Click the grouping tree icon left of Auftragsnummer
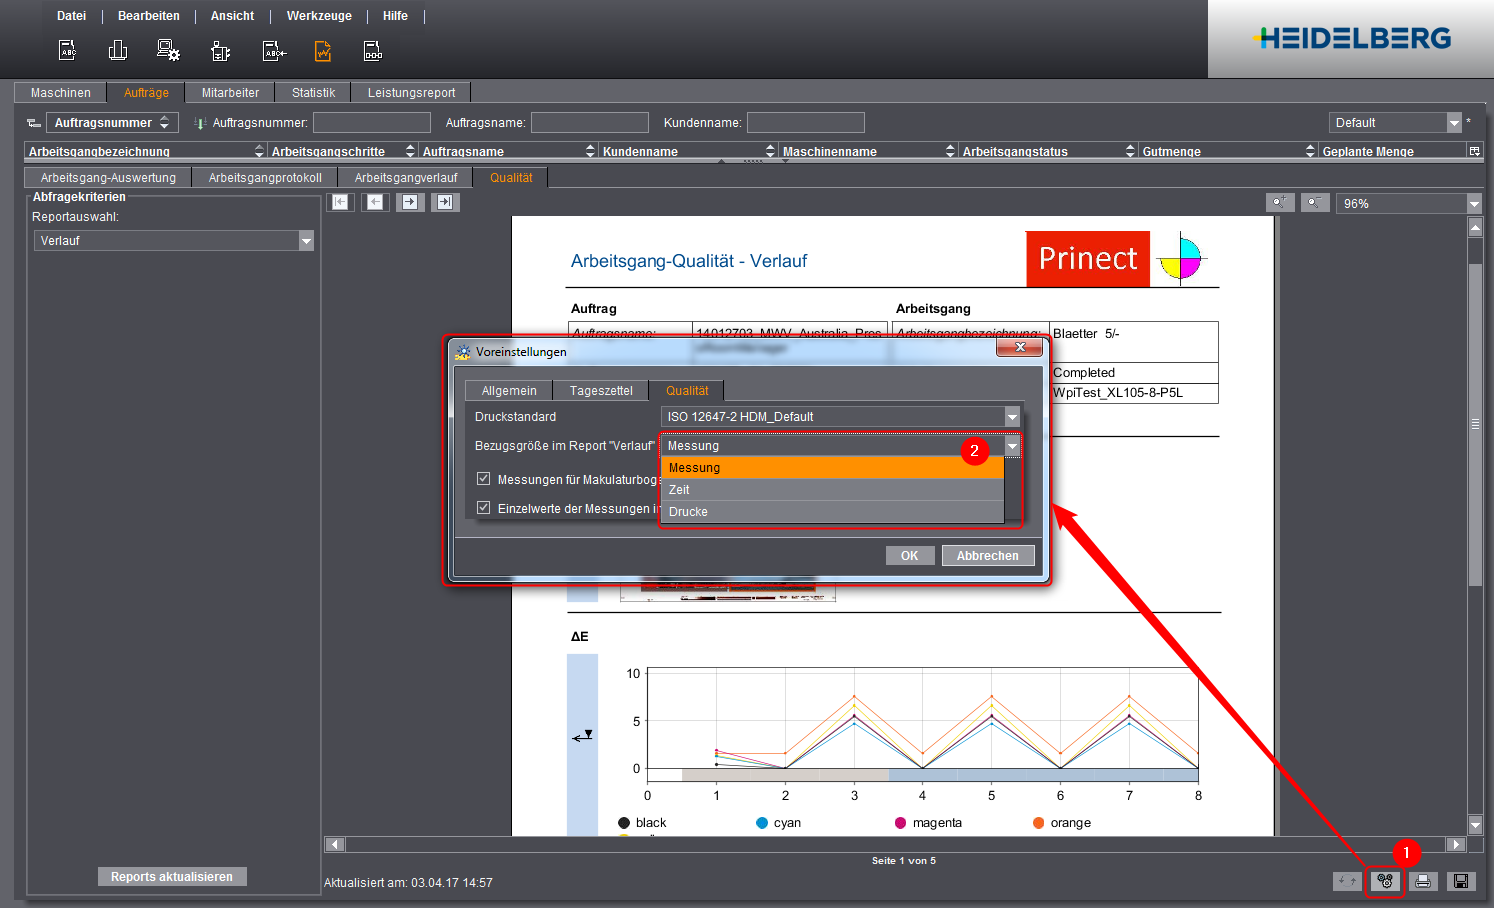The width and height of the screenshot is (1494, 908). point(34,123)
